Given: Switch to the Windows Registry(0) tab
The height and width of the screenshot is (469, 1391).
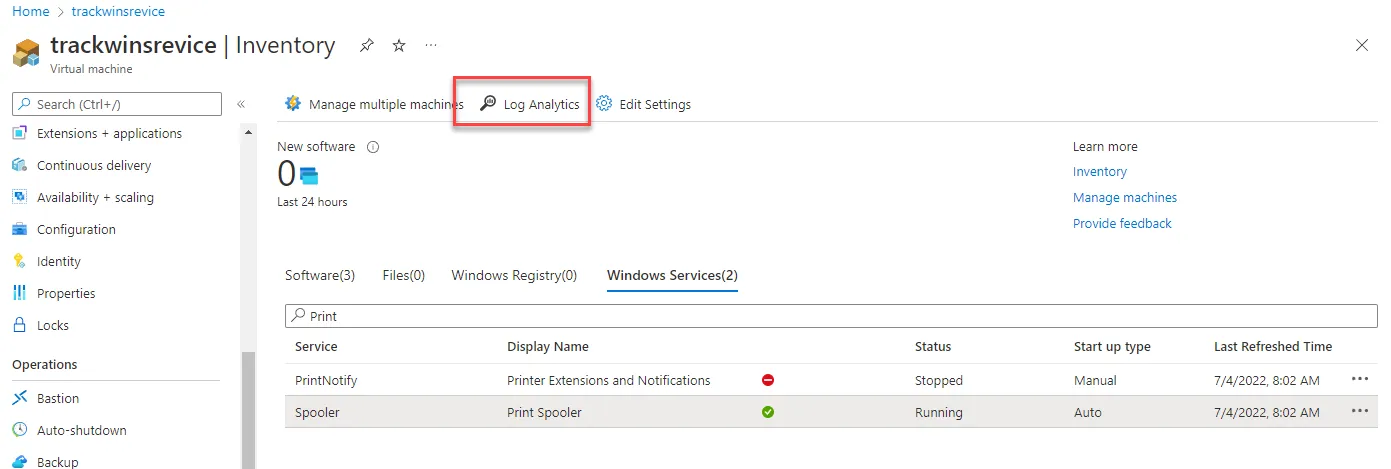Looking at the screenshot, I should [x=514, y=275].
